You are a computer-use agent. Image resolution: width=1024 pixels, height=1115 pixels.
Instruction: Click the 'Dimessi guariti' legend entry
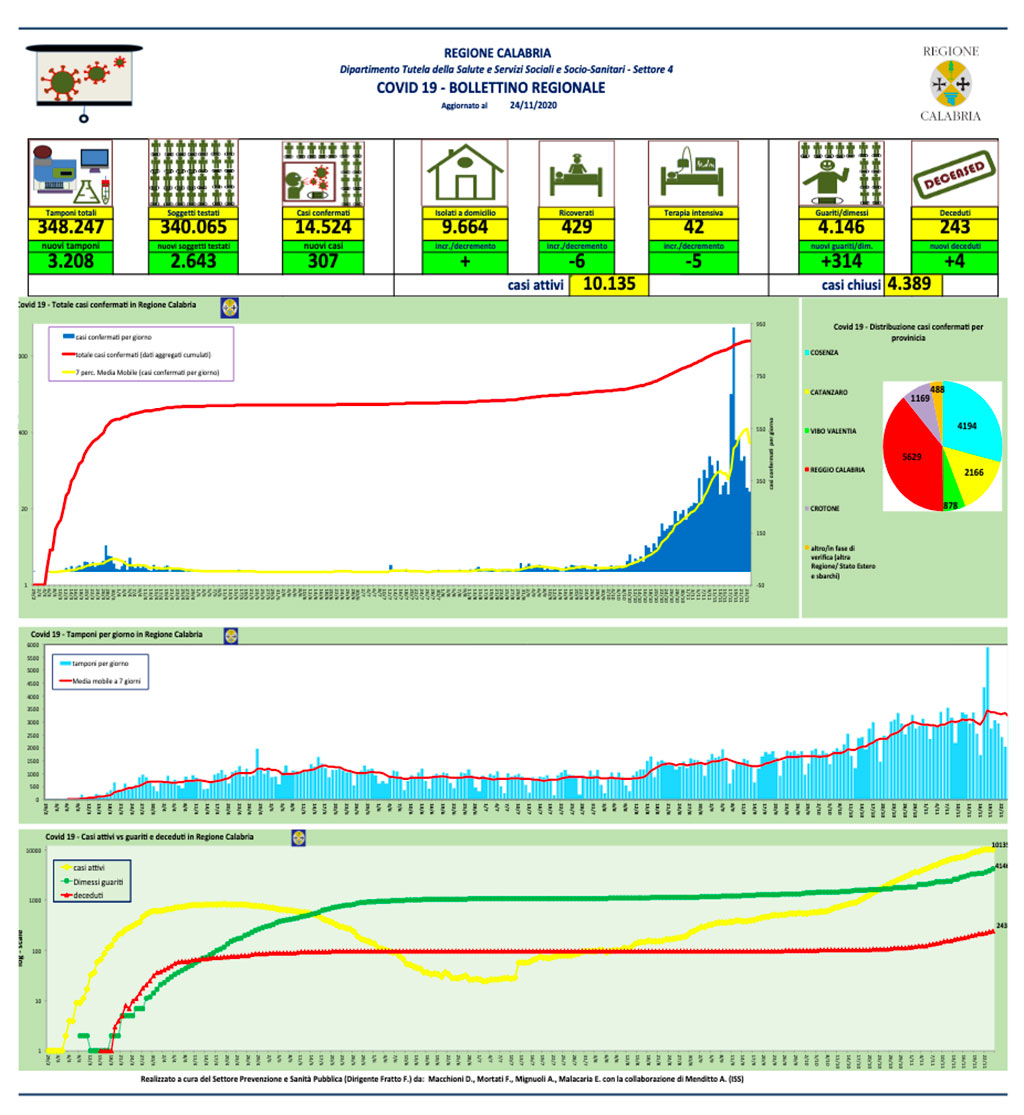[92, 882]
